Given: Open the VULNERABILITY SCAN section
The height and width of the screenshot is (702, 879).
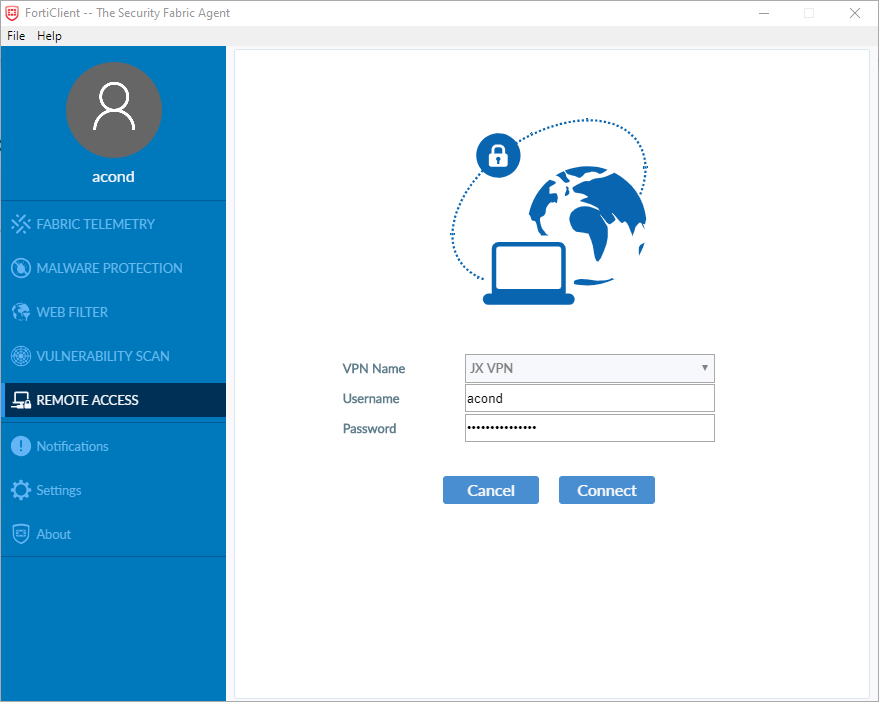Looking at the screenshot, I should (x=114, y=356).
